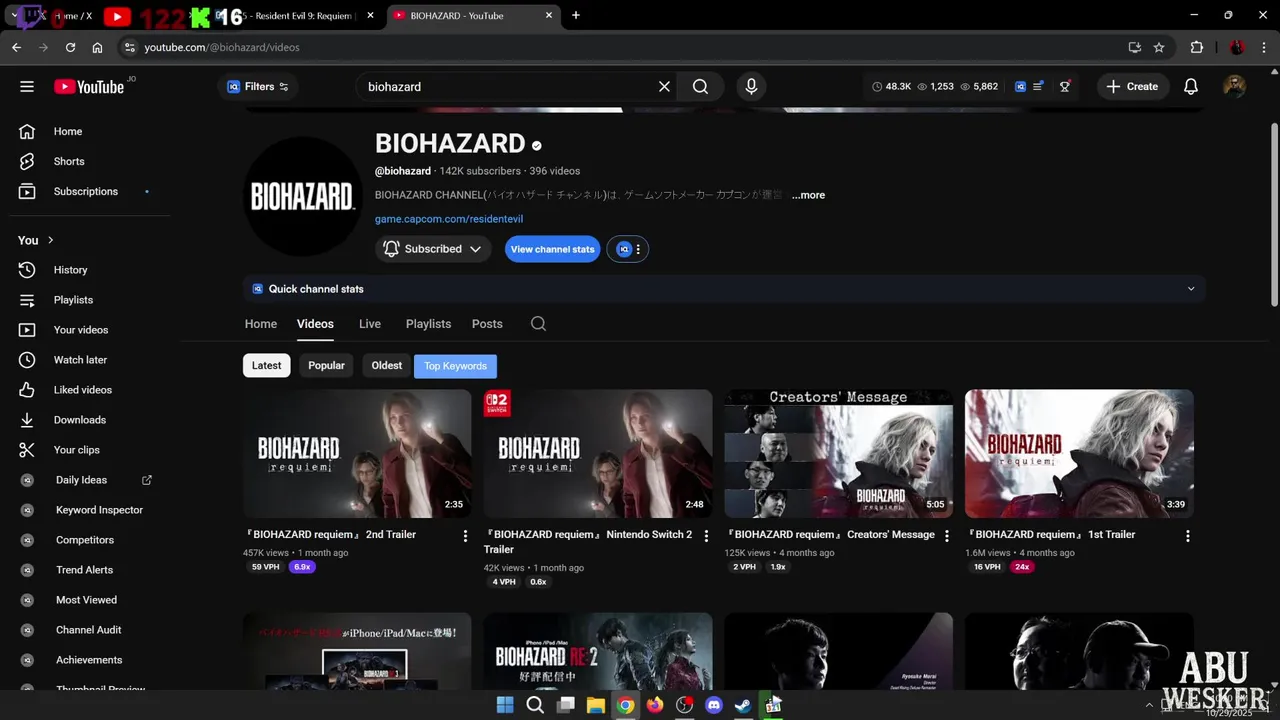The image size is (1280, 720).
Task: Open vidIQ Keyword Inspector
Action: pos(99,510)
